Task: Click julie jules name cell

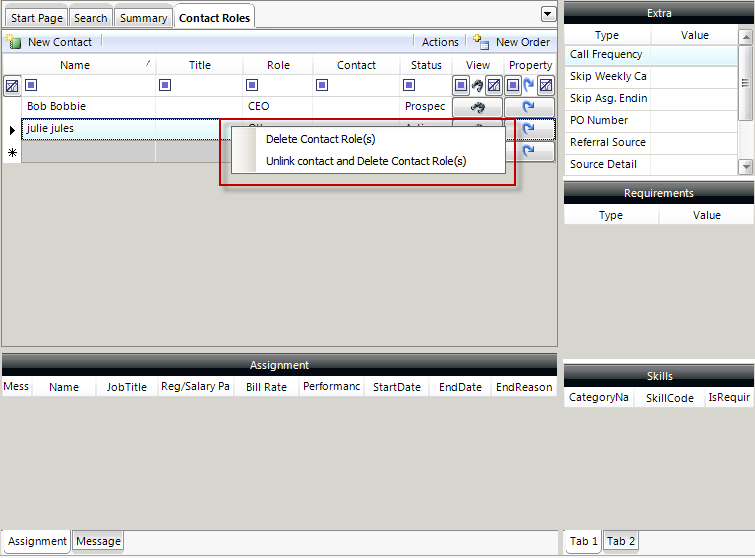Action: 89,129
